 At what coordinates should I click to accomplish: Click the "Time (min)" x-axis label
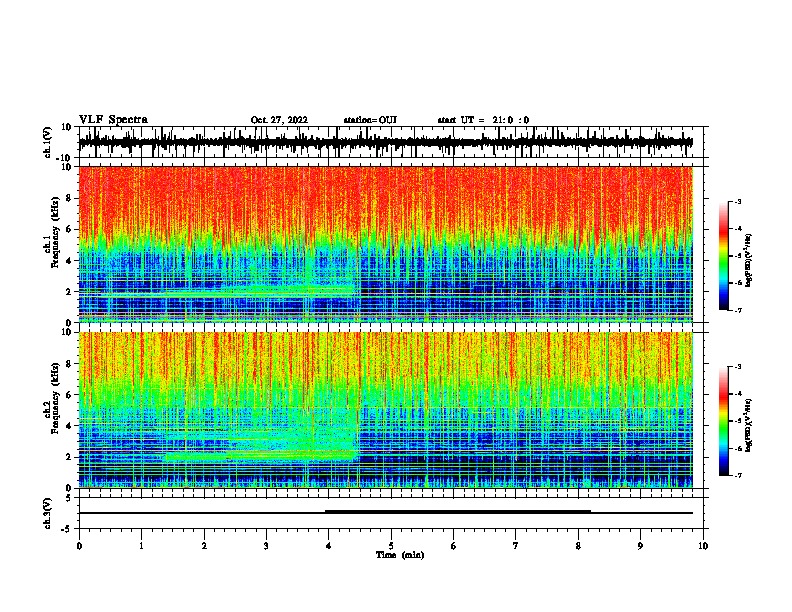(400, 555)
